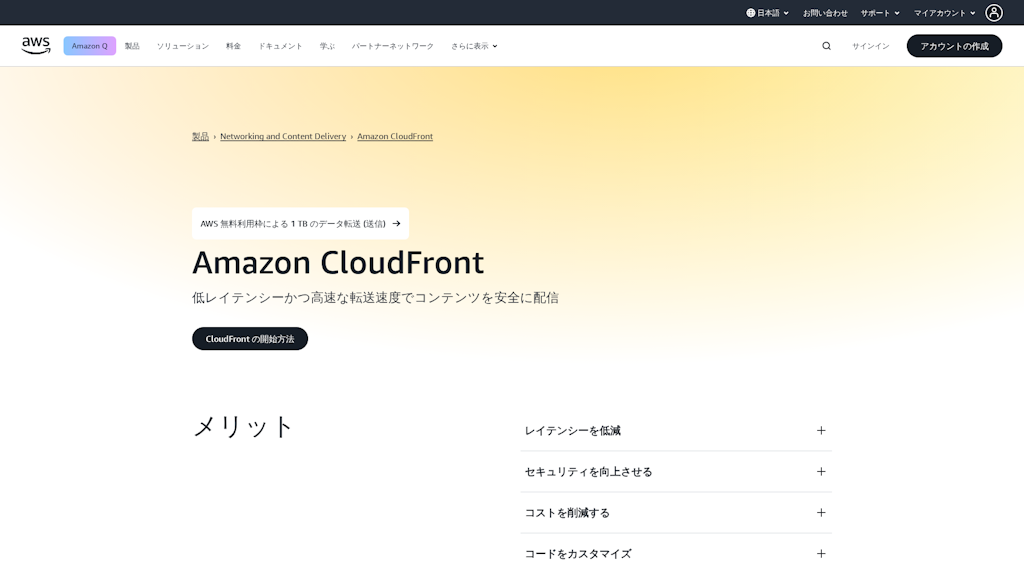This screenshot has height=576, width=1024.
Task: Click the plus icon beside レイテンシーを低減
Action: (821, 431)
